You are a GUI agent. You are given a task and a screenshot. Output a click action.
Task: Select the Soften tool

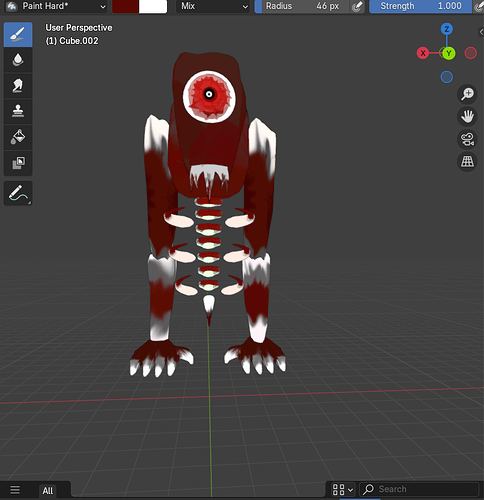click(18, 60)
